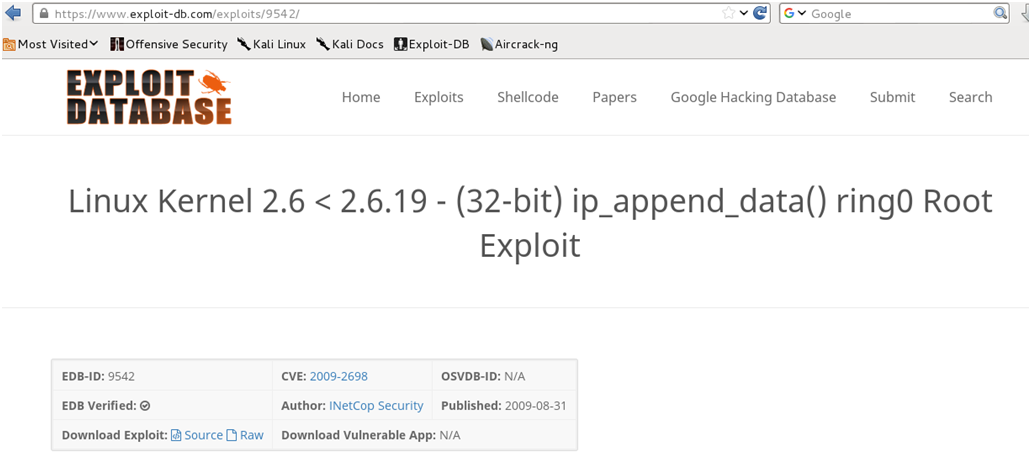1031x459 pixels.
Task: Open the Google search engine selector dropdown
Action: [x=795, y=13]
